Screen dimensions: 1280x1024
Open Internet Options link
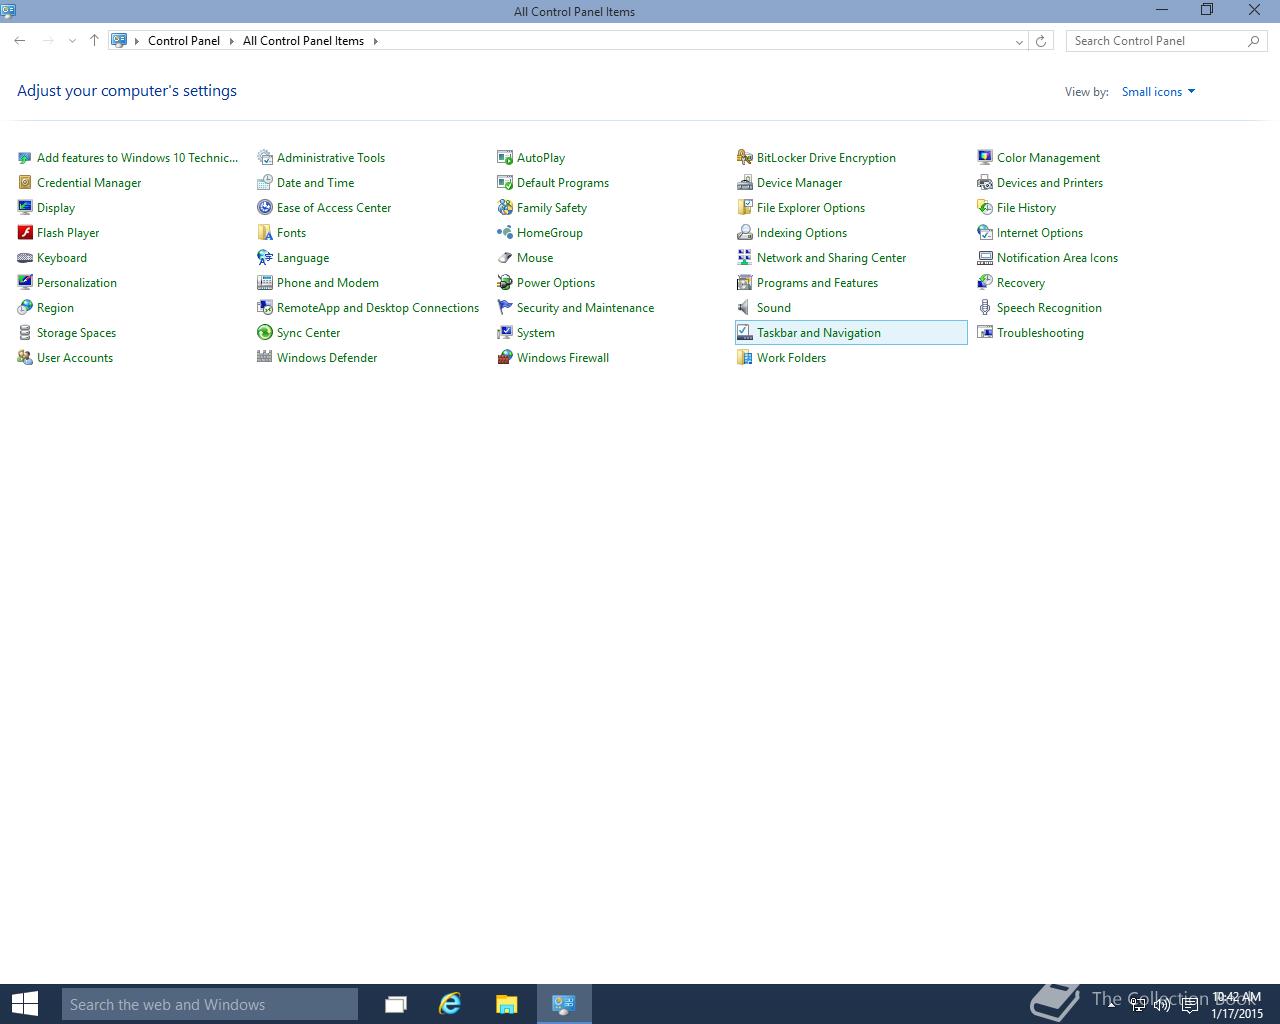click(x=1040, y=232)
